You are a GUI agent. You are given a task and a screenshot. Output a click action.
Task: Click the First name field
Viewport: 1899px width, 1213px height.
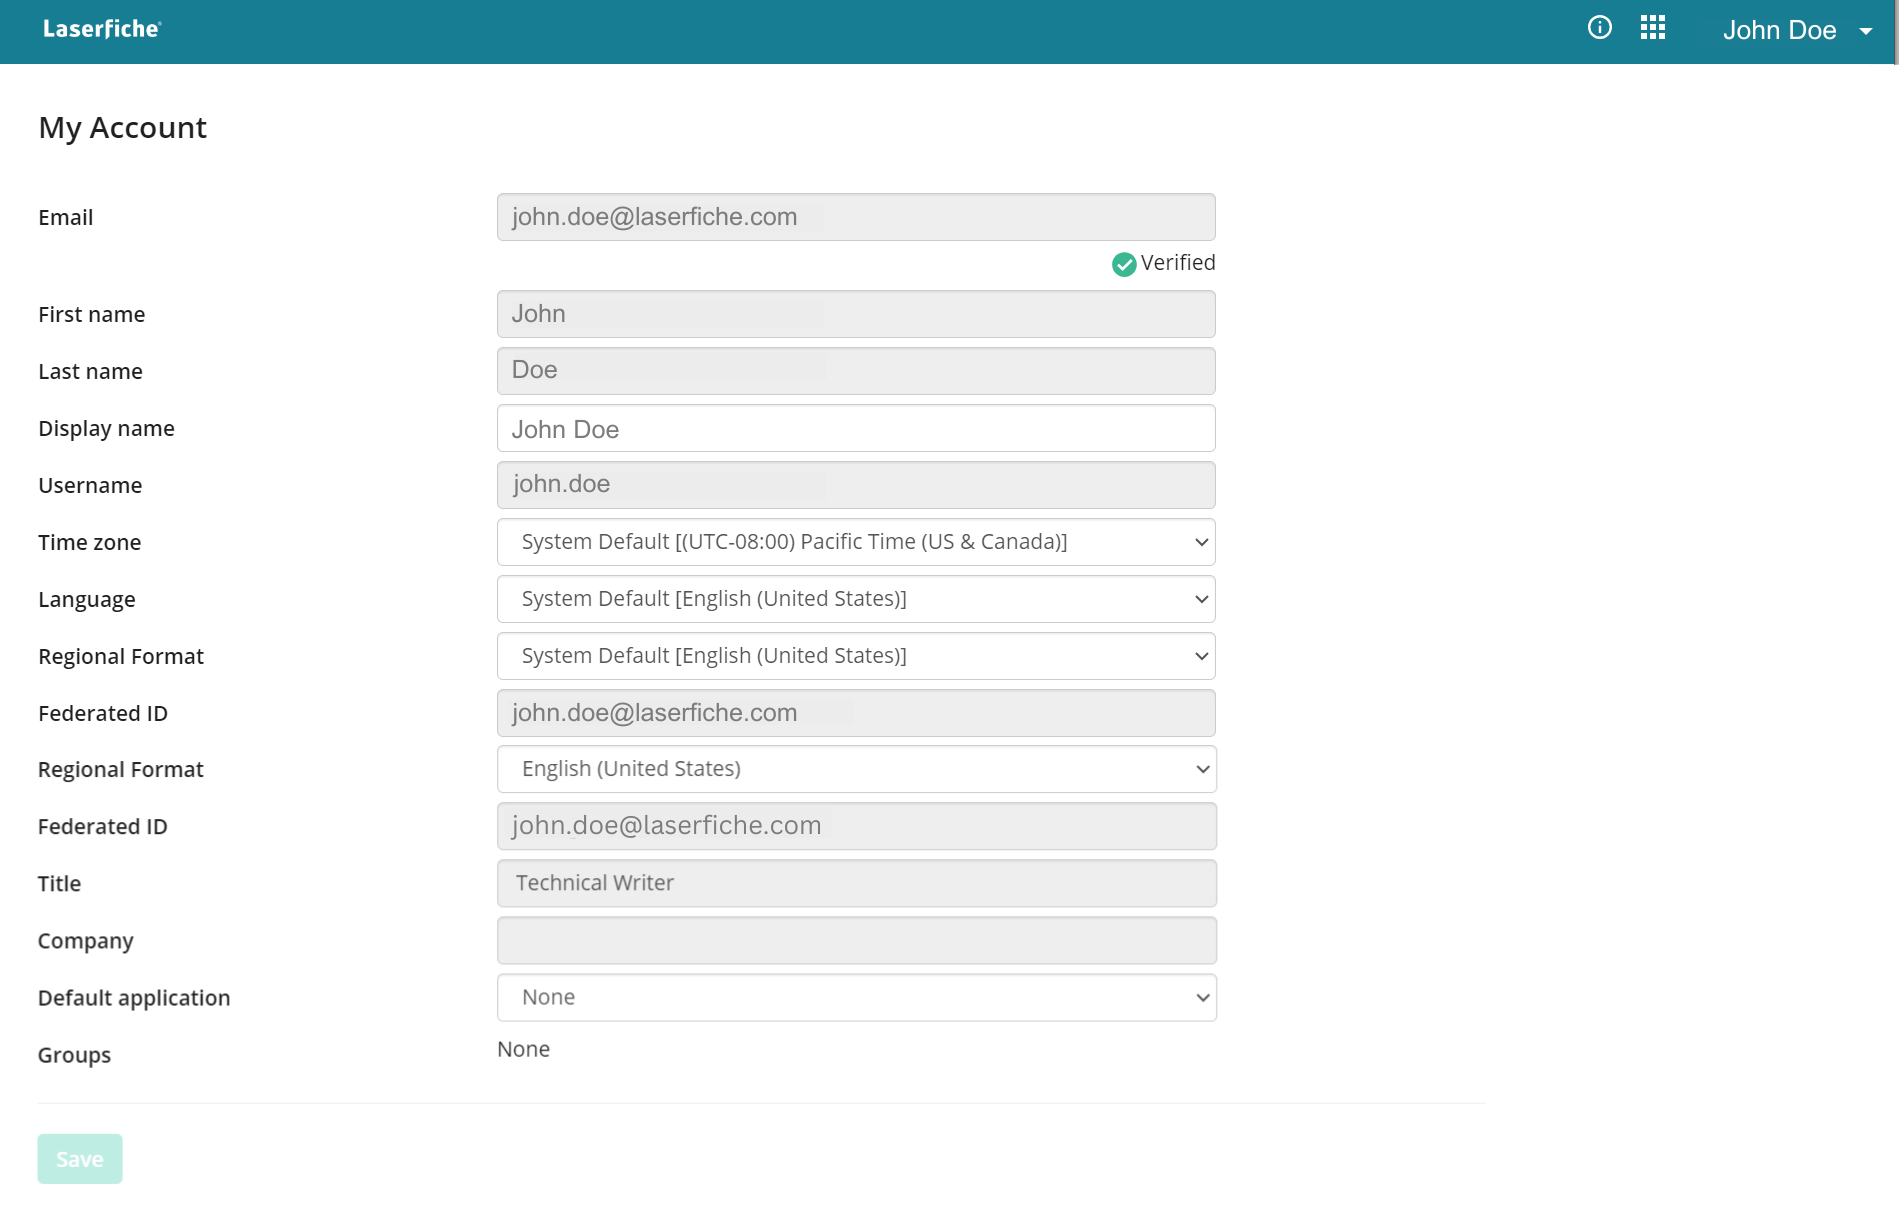(x=855, y=313)
